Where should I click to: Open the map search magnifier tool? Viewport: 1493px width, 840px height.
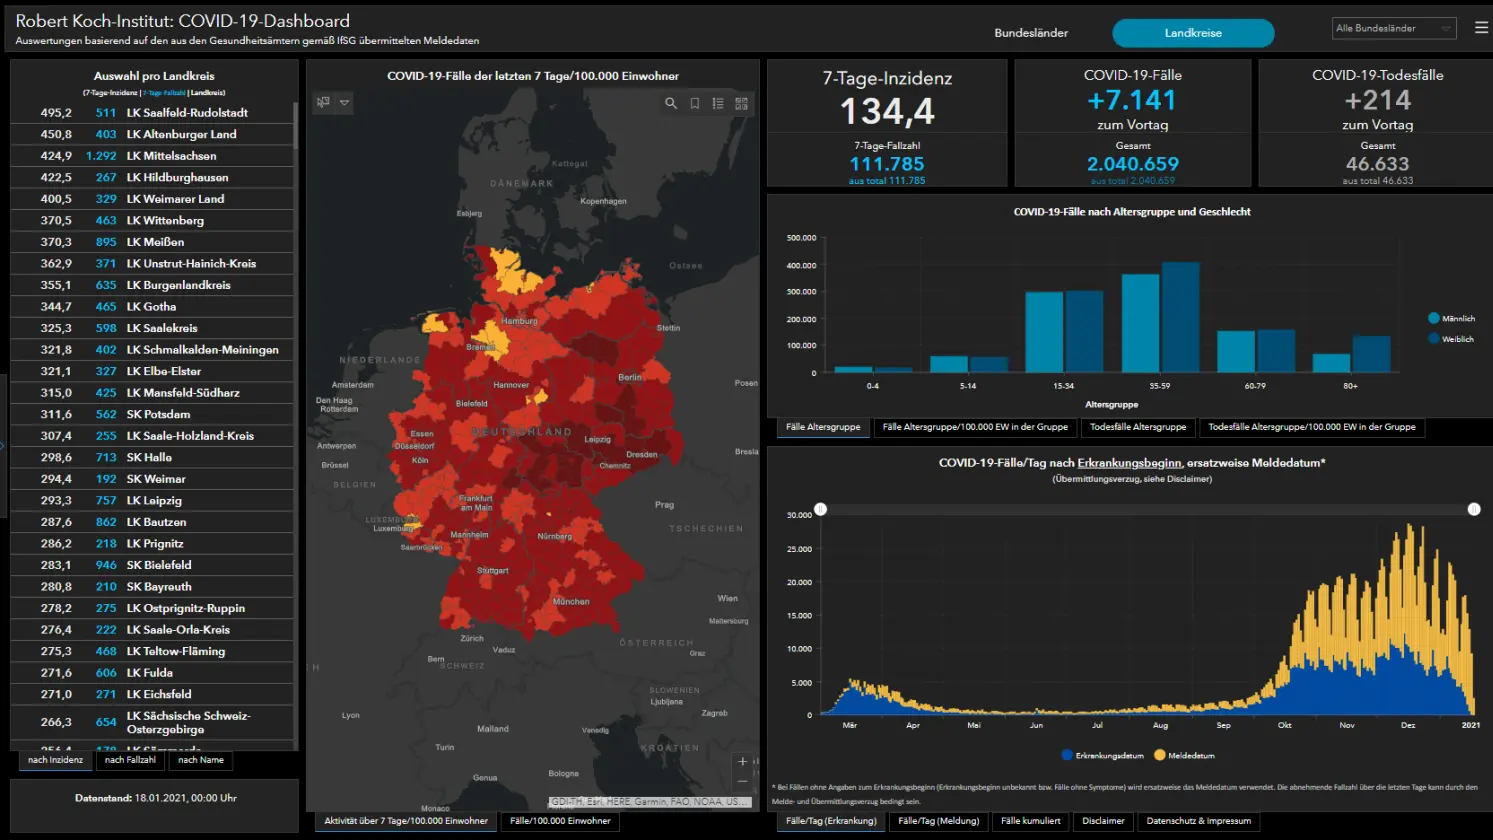coord(671,103)
